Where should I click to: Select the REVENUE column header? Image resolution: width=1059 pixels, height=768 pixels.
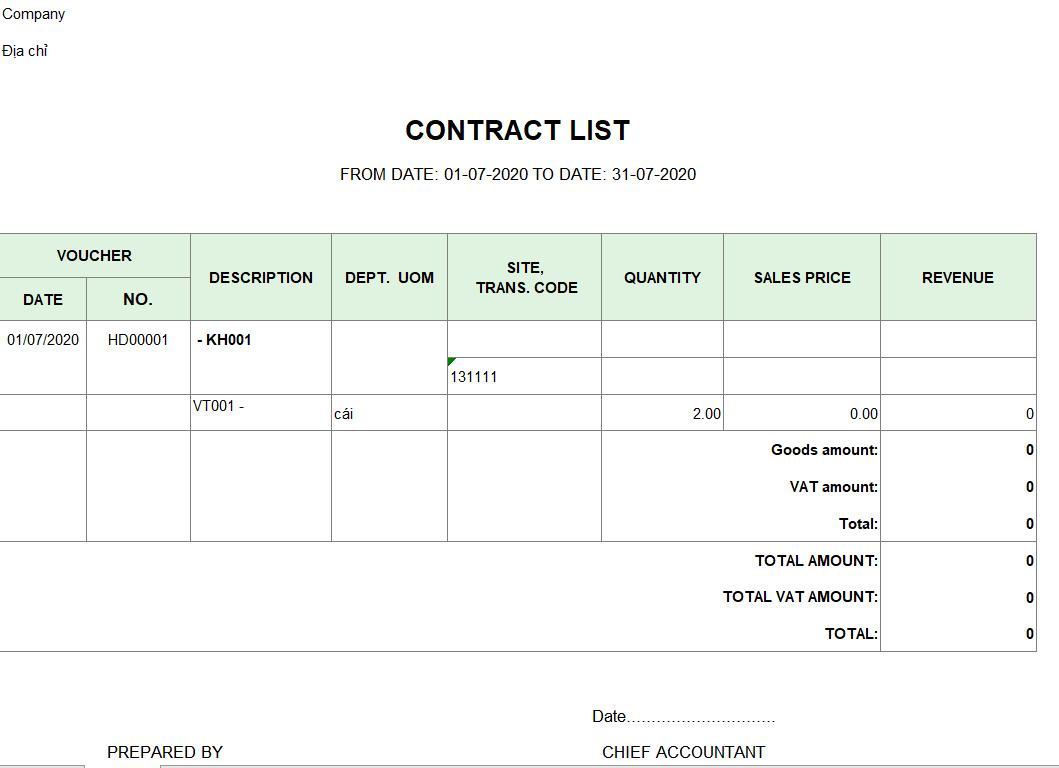click(x=957, y=278)
